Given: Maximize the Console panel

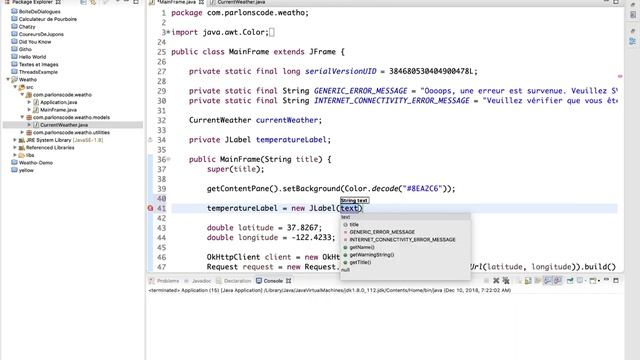Looking at the screenshot, I should click(x=616, y=280).
